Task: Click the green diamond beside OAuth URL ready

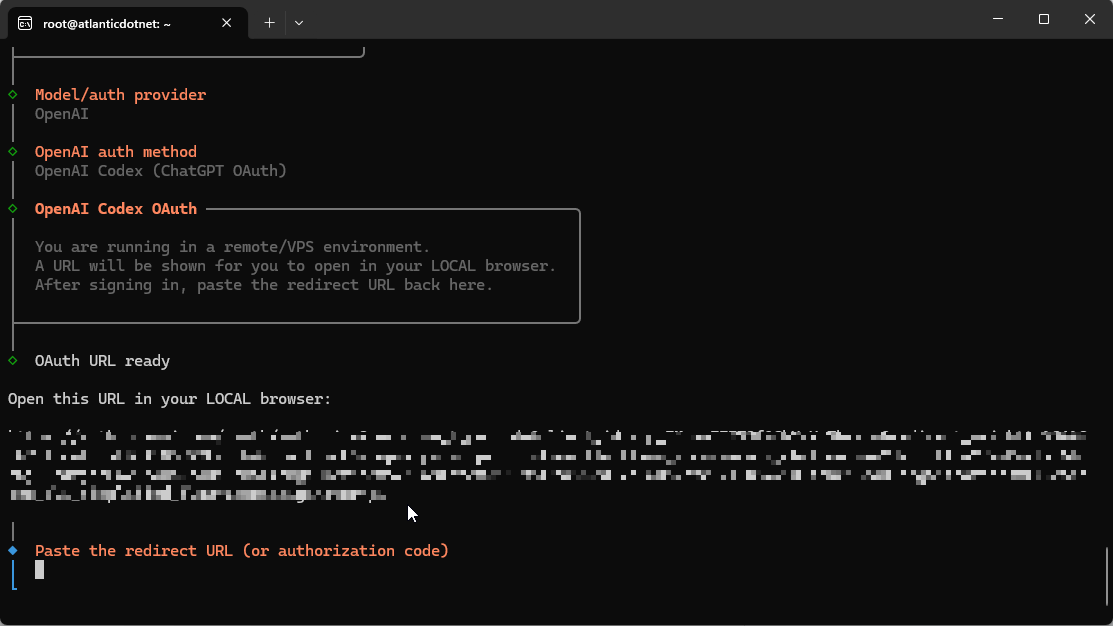Action: [x=13, y=360]
